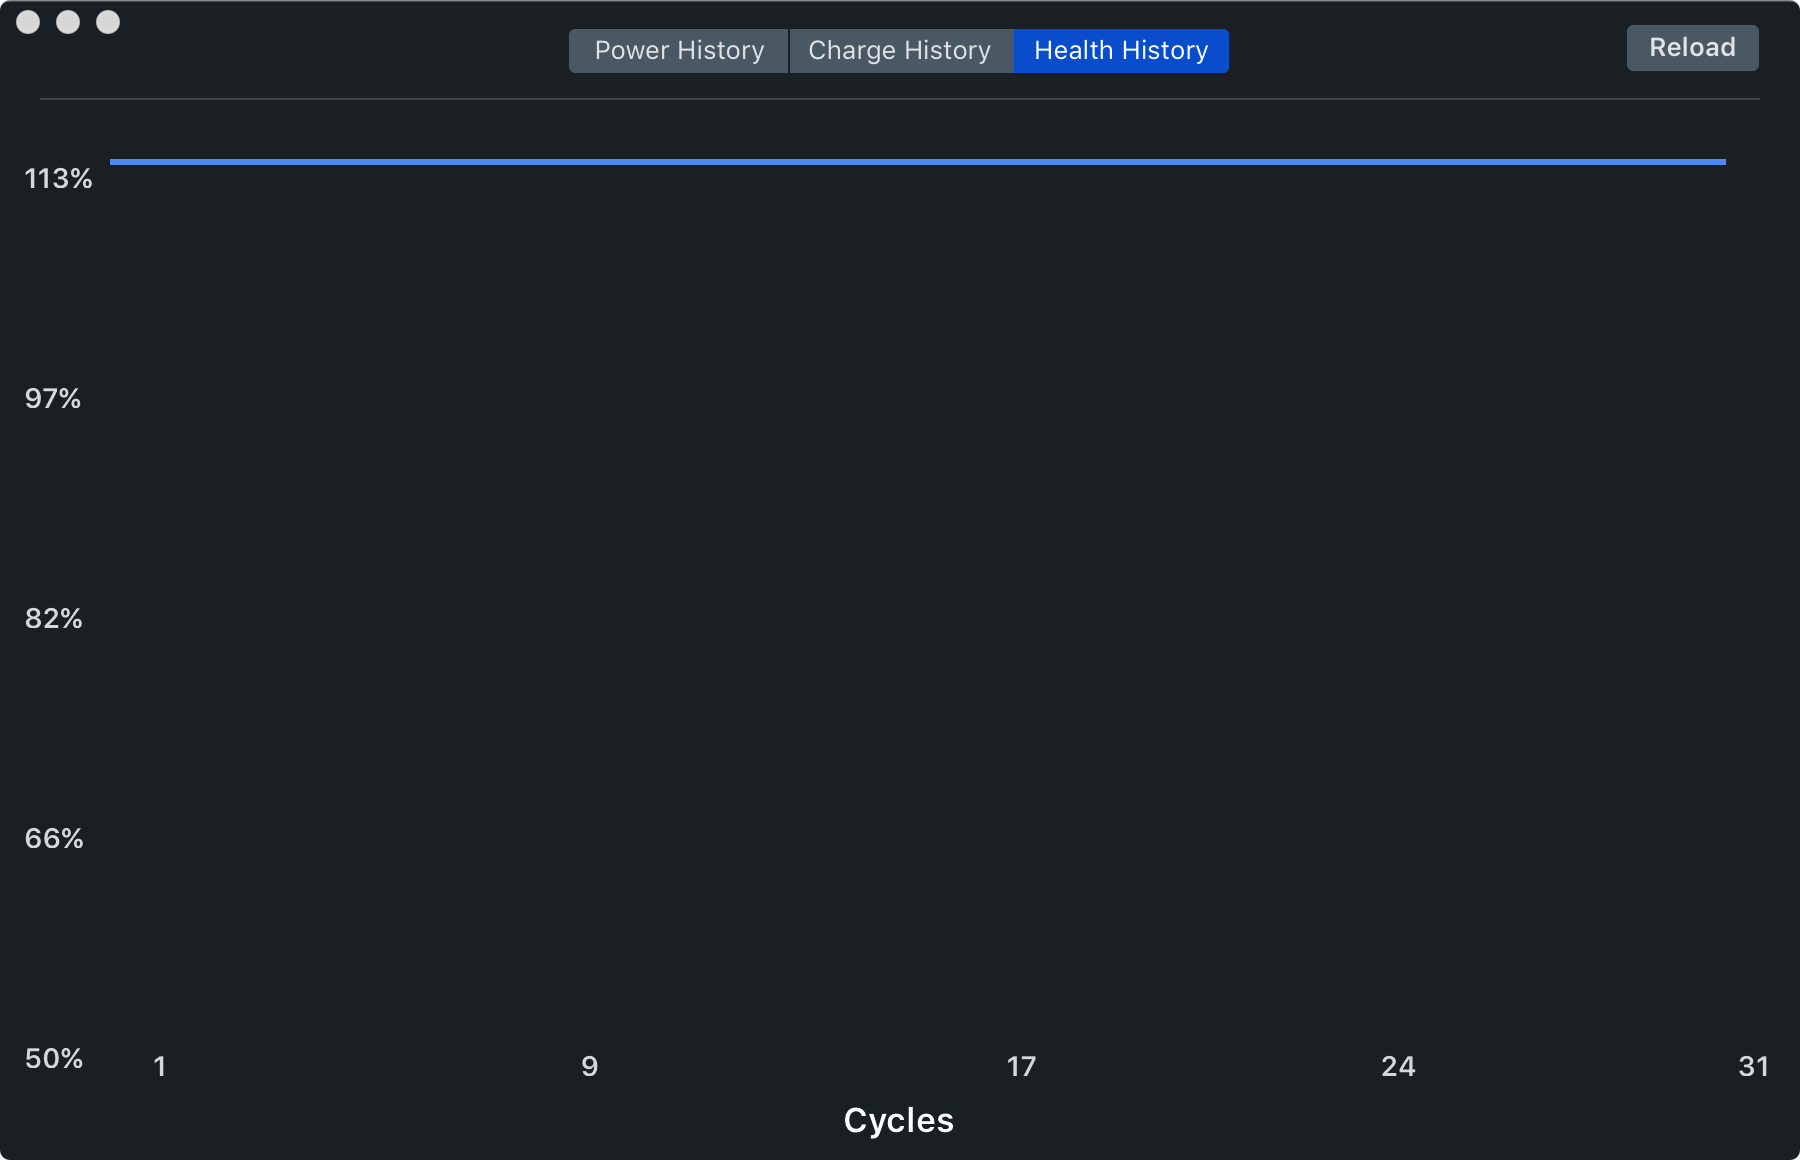Click the Reload button
This screenshot has width=1800, height=1160.
click(x=1692, y=48)
